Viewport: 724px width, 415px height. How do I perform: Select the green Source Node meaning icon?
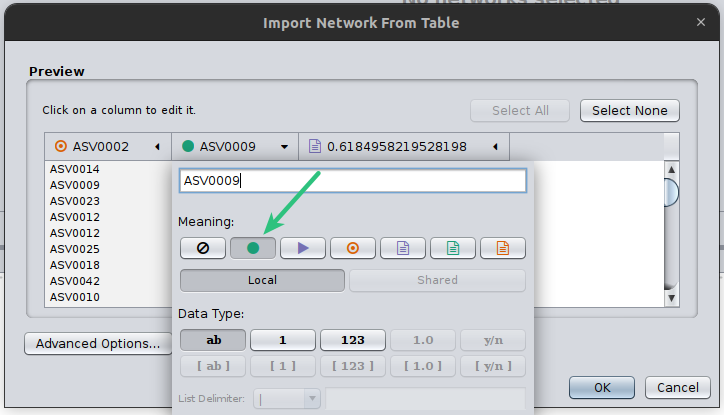(x=253, y=248)
